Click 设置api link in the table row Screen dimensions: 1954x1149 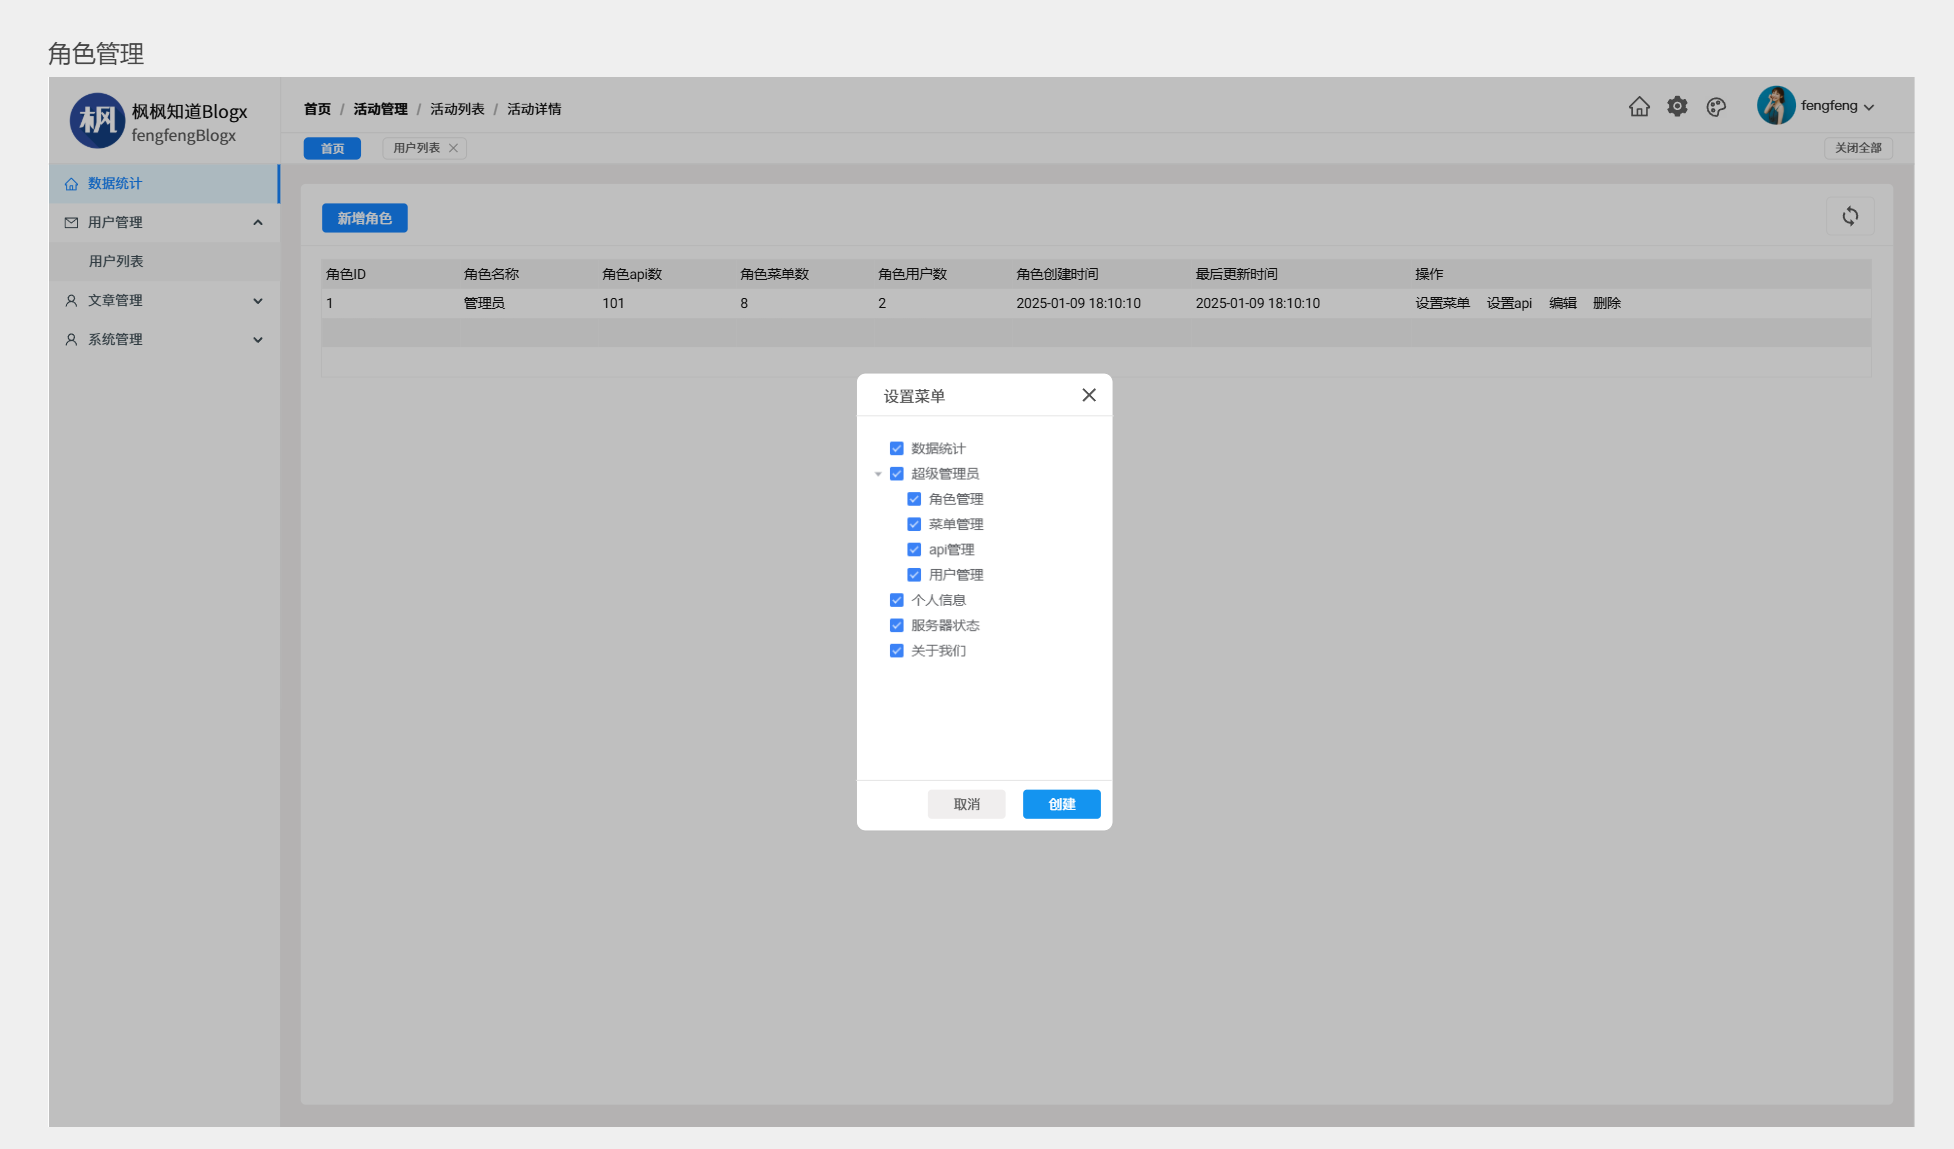1508,303
